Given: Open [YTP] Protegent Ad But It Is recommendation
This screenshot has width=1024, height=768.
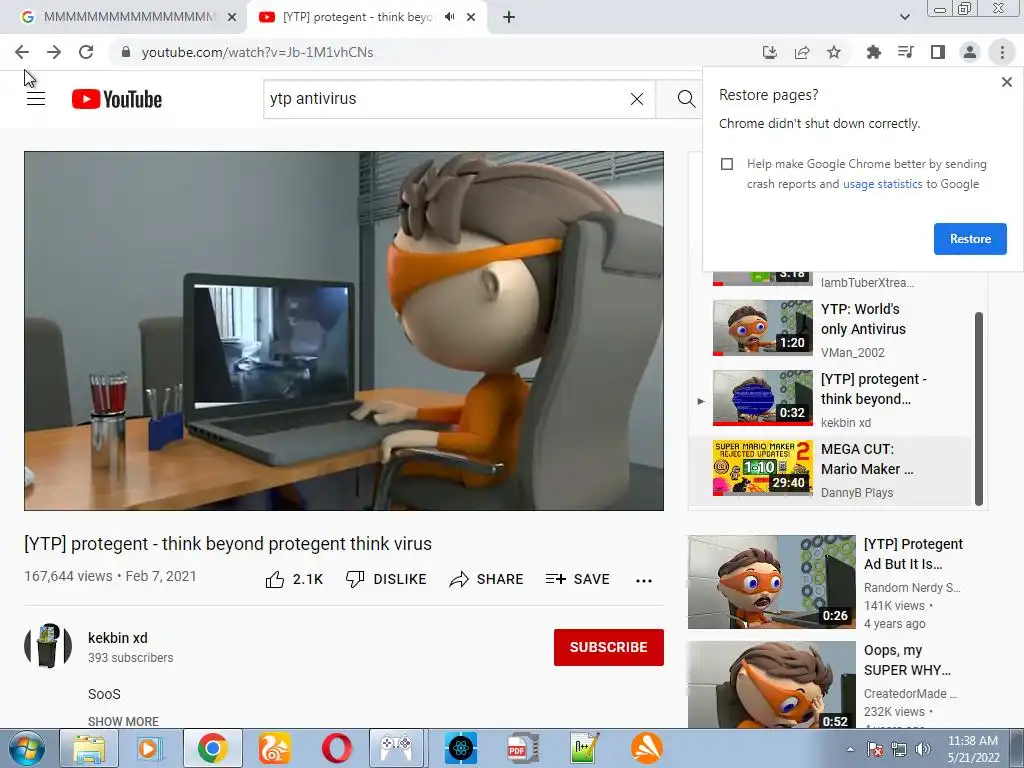Looking at the screenshot, I should [x=838, y=582].
